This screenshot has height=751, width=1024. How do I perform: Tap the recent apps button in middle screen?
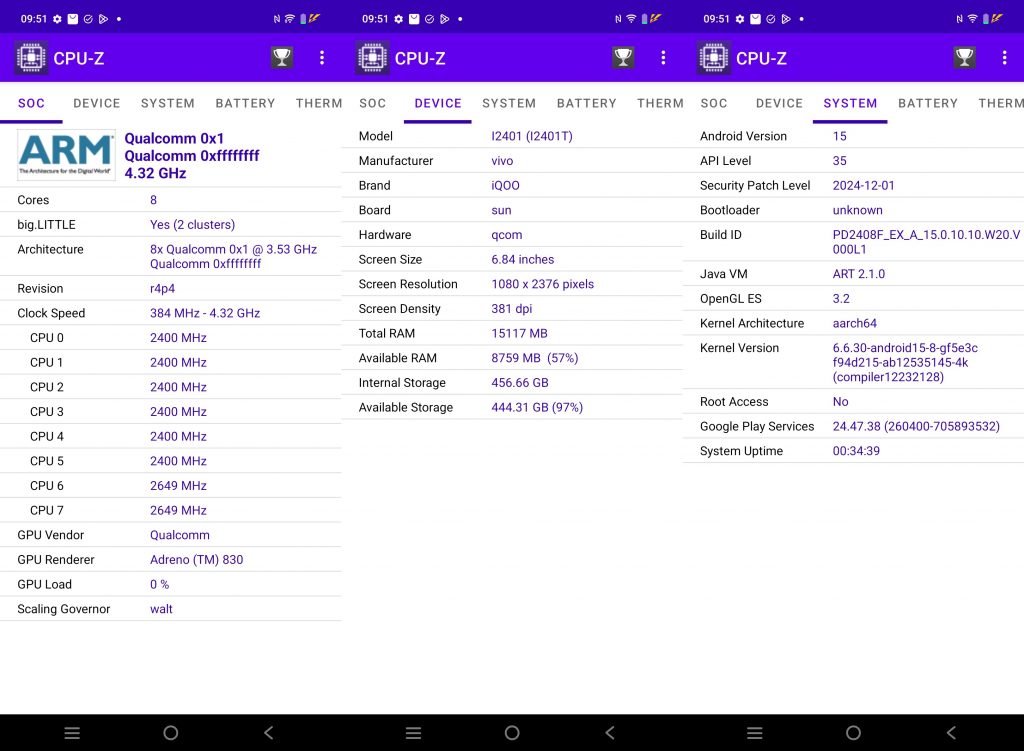413,733
